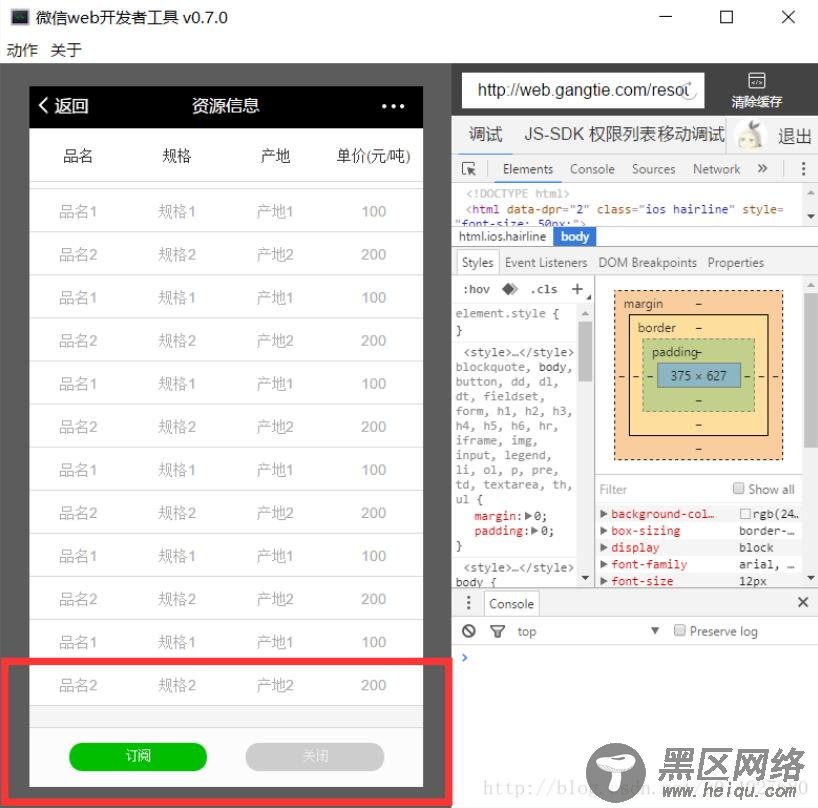Open the Sources panel tab
The height and width of the screenshot is (808, 818).
pos(654,169)
